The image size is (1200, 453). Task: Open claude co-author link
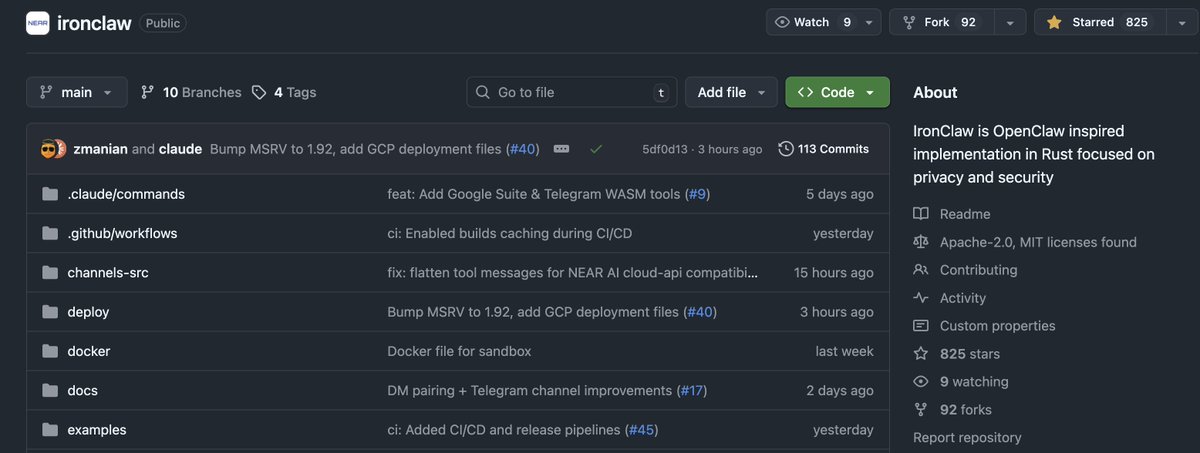click(x=180, y=149)
